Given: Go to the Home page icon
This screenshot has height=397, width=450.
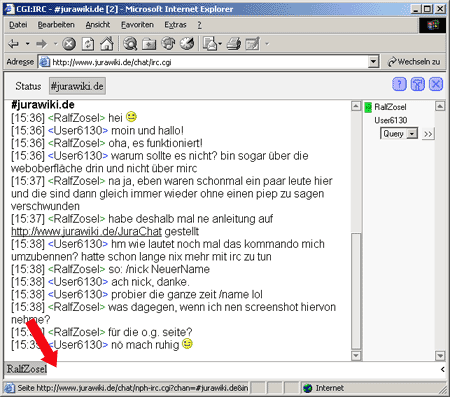Looking at the screenshot, I should [107, 44].
